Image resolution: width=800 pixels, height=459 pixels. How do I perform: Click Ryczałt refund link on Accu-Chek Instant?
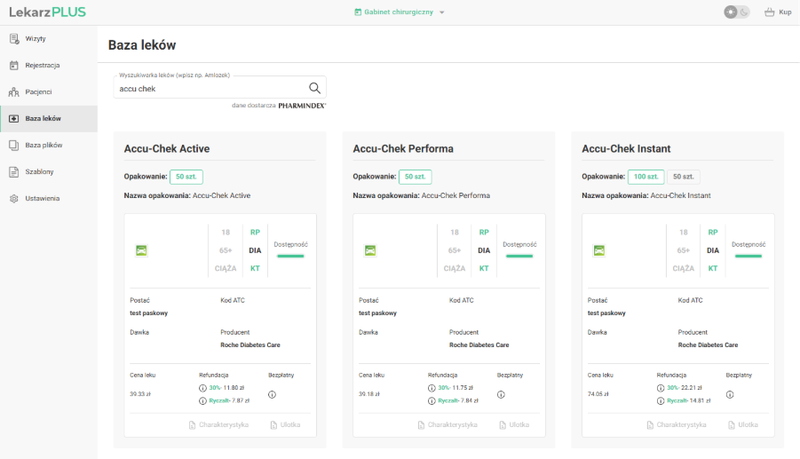tap(677, 401)
